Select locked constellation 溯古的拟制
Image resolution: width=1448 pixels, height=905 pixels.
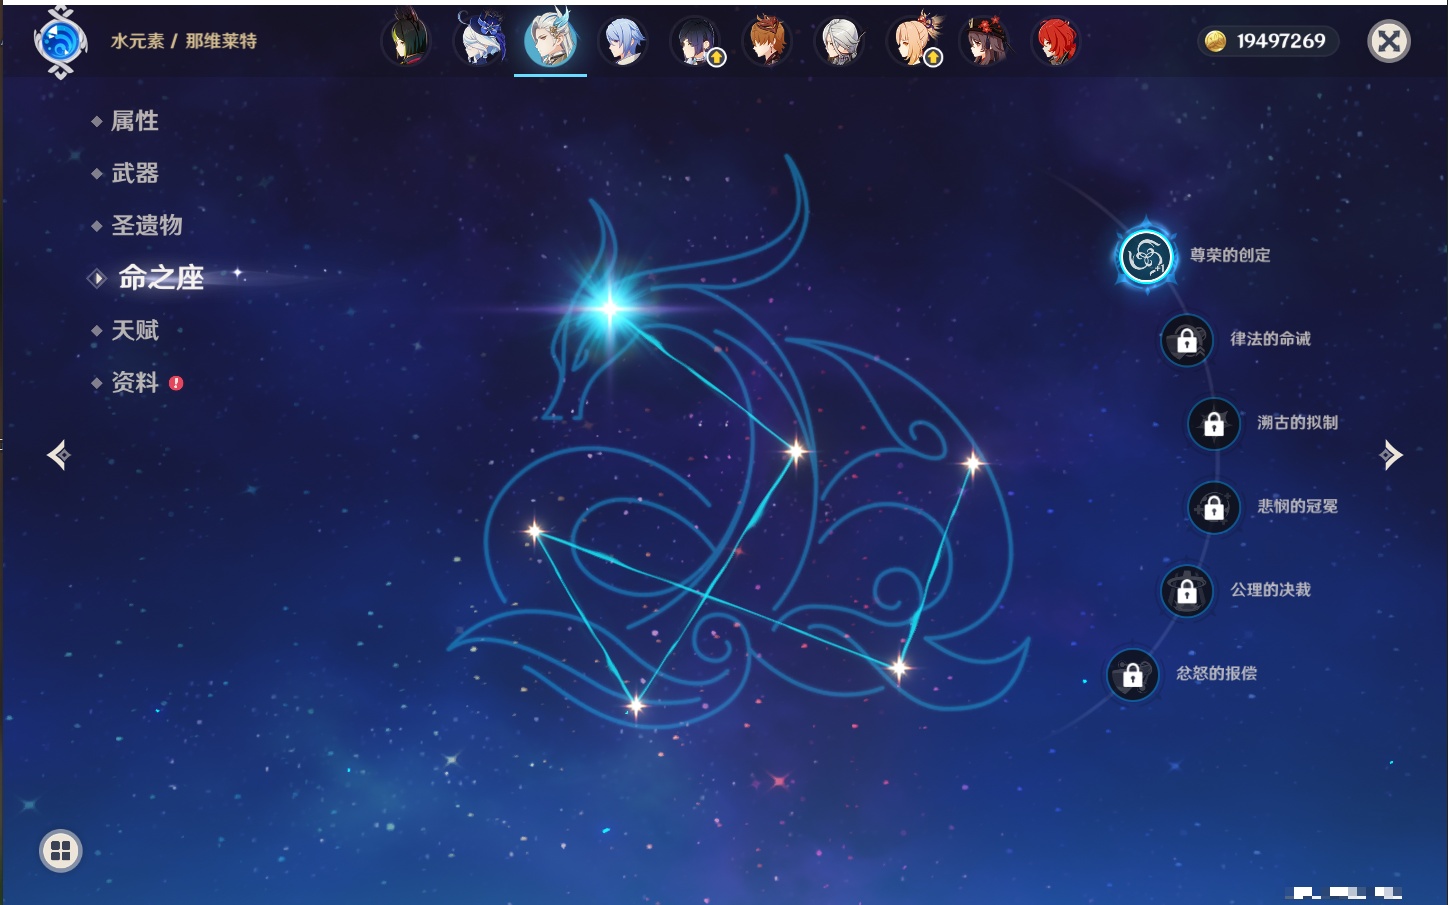coord(1214,424)
